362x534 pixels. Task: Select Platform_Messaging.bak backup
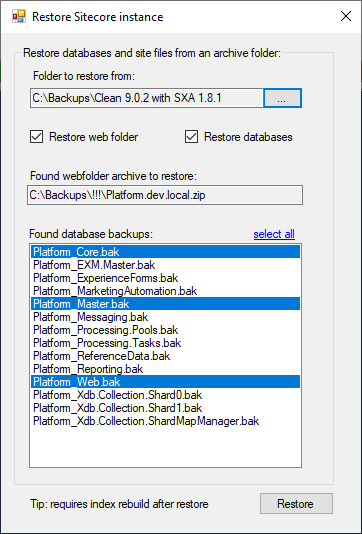166,317
